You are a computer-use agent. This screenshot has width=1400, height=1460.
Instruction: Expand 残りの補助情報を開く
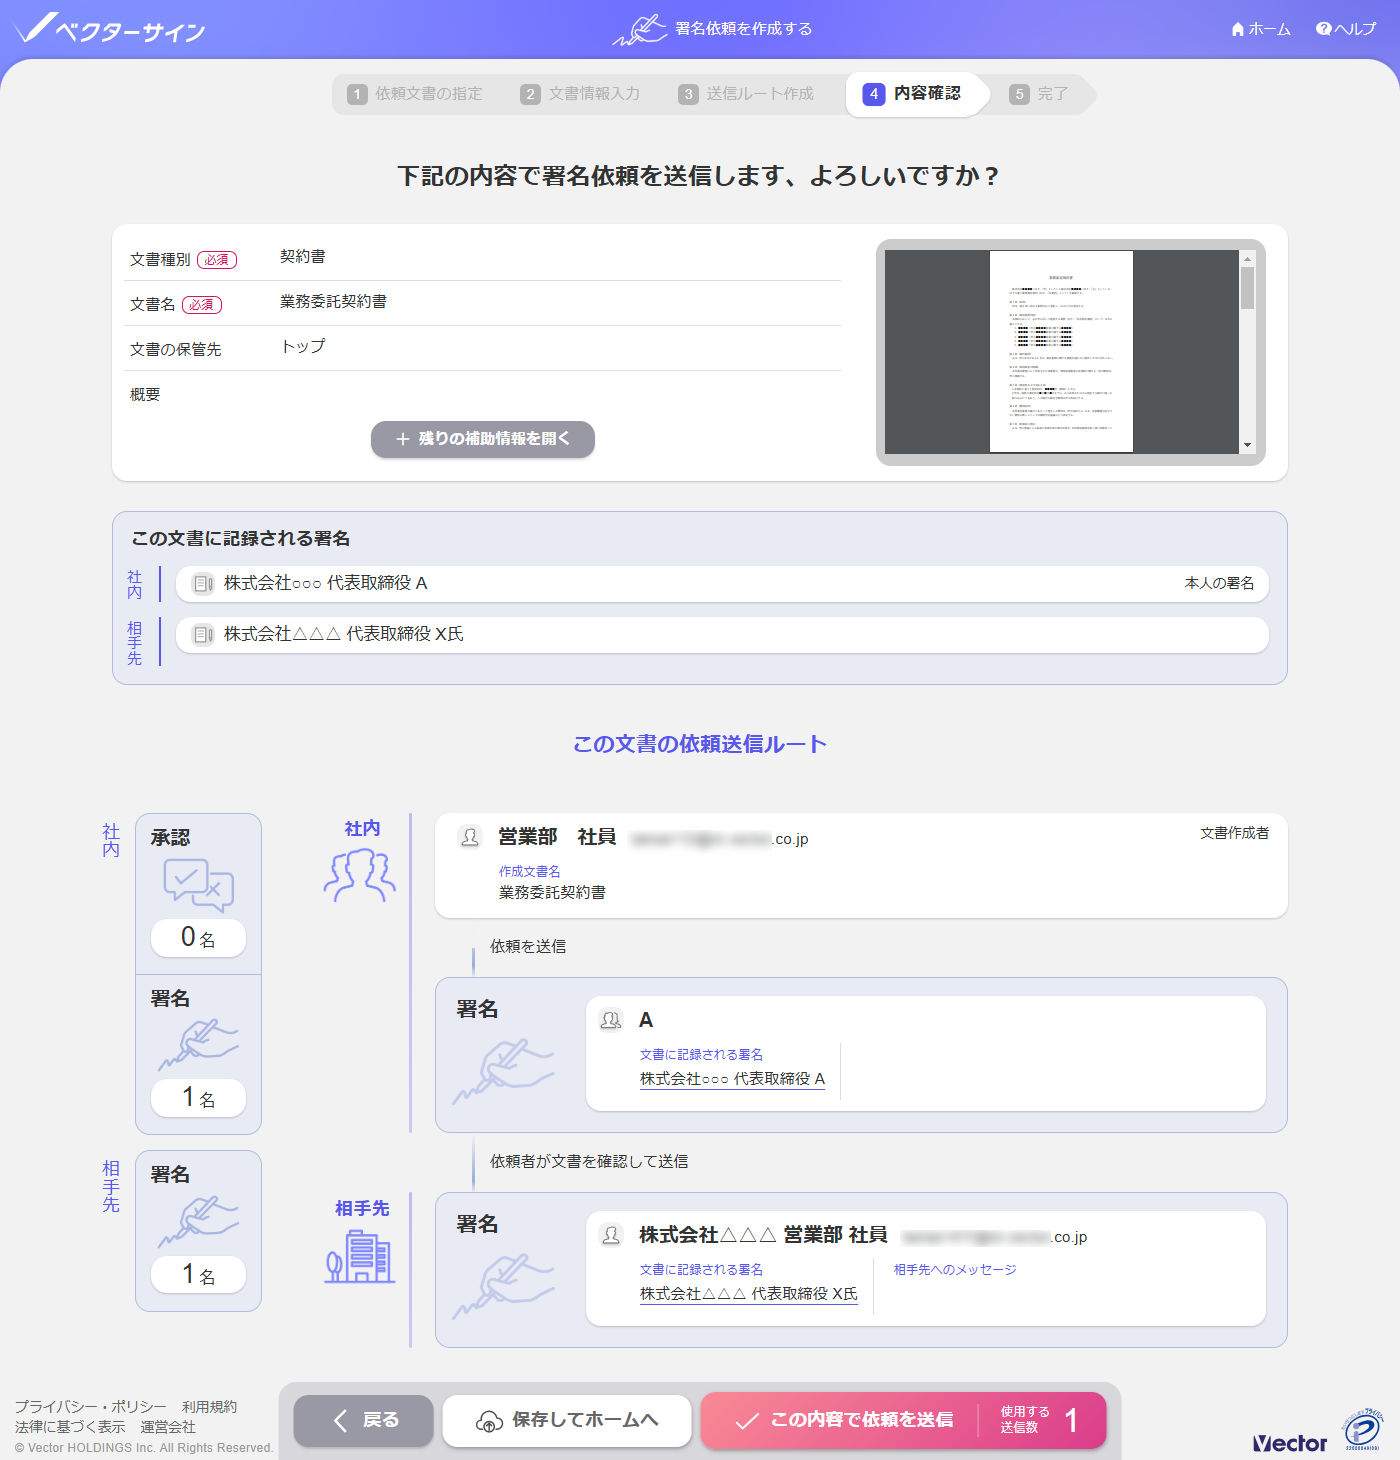tap(483, 439)
